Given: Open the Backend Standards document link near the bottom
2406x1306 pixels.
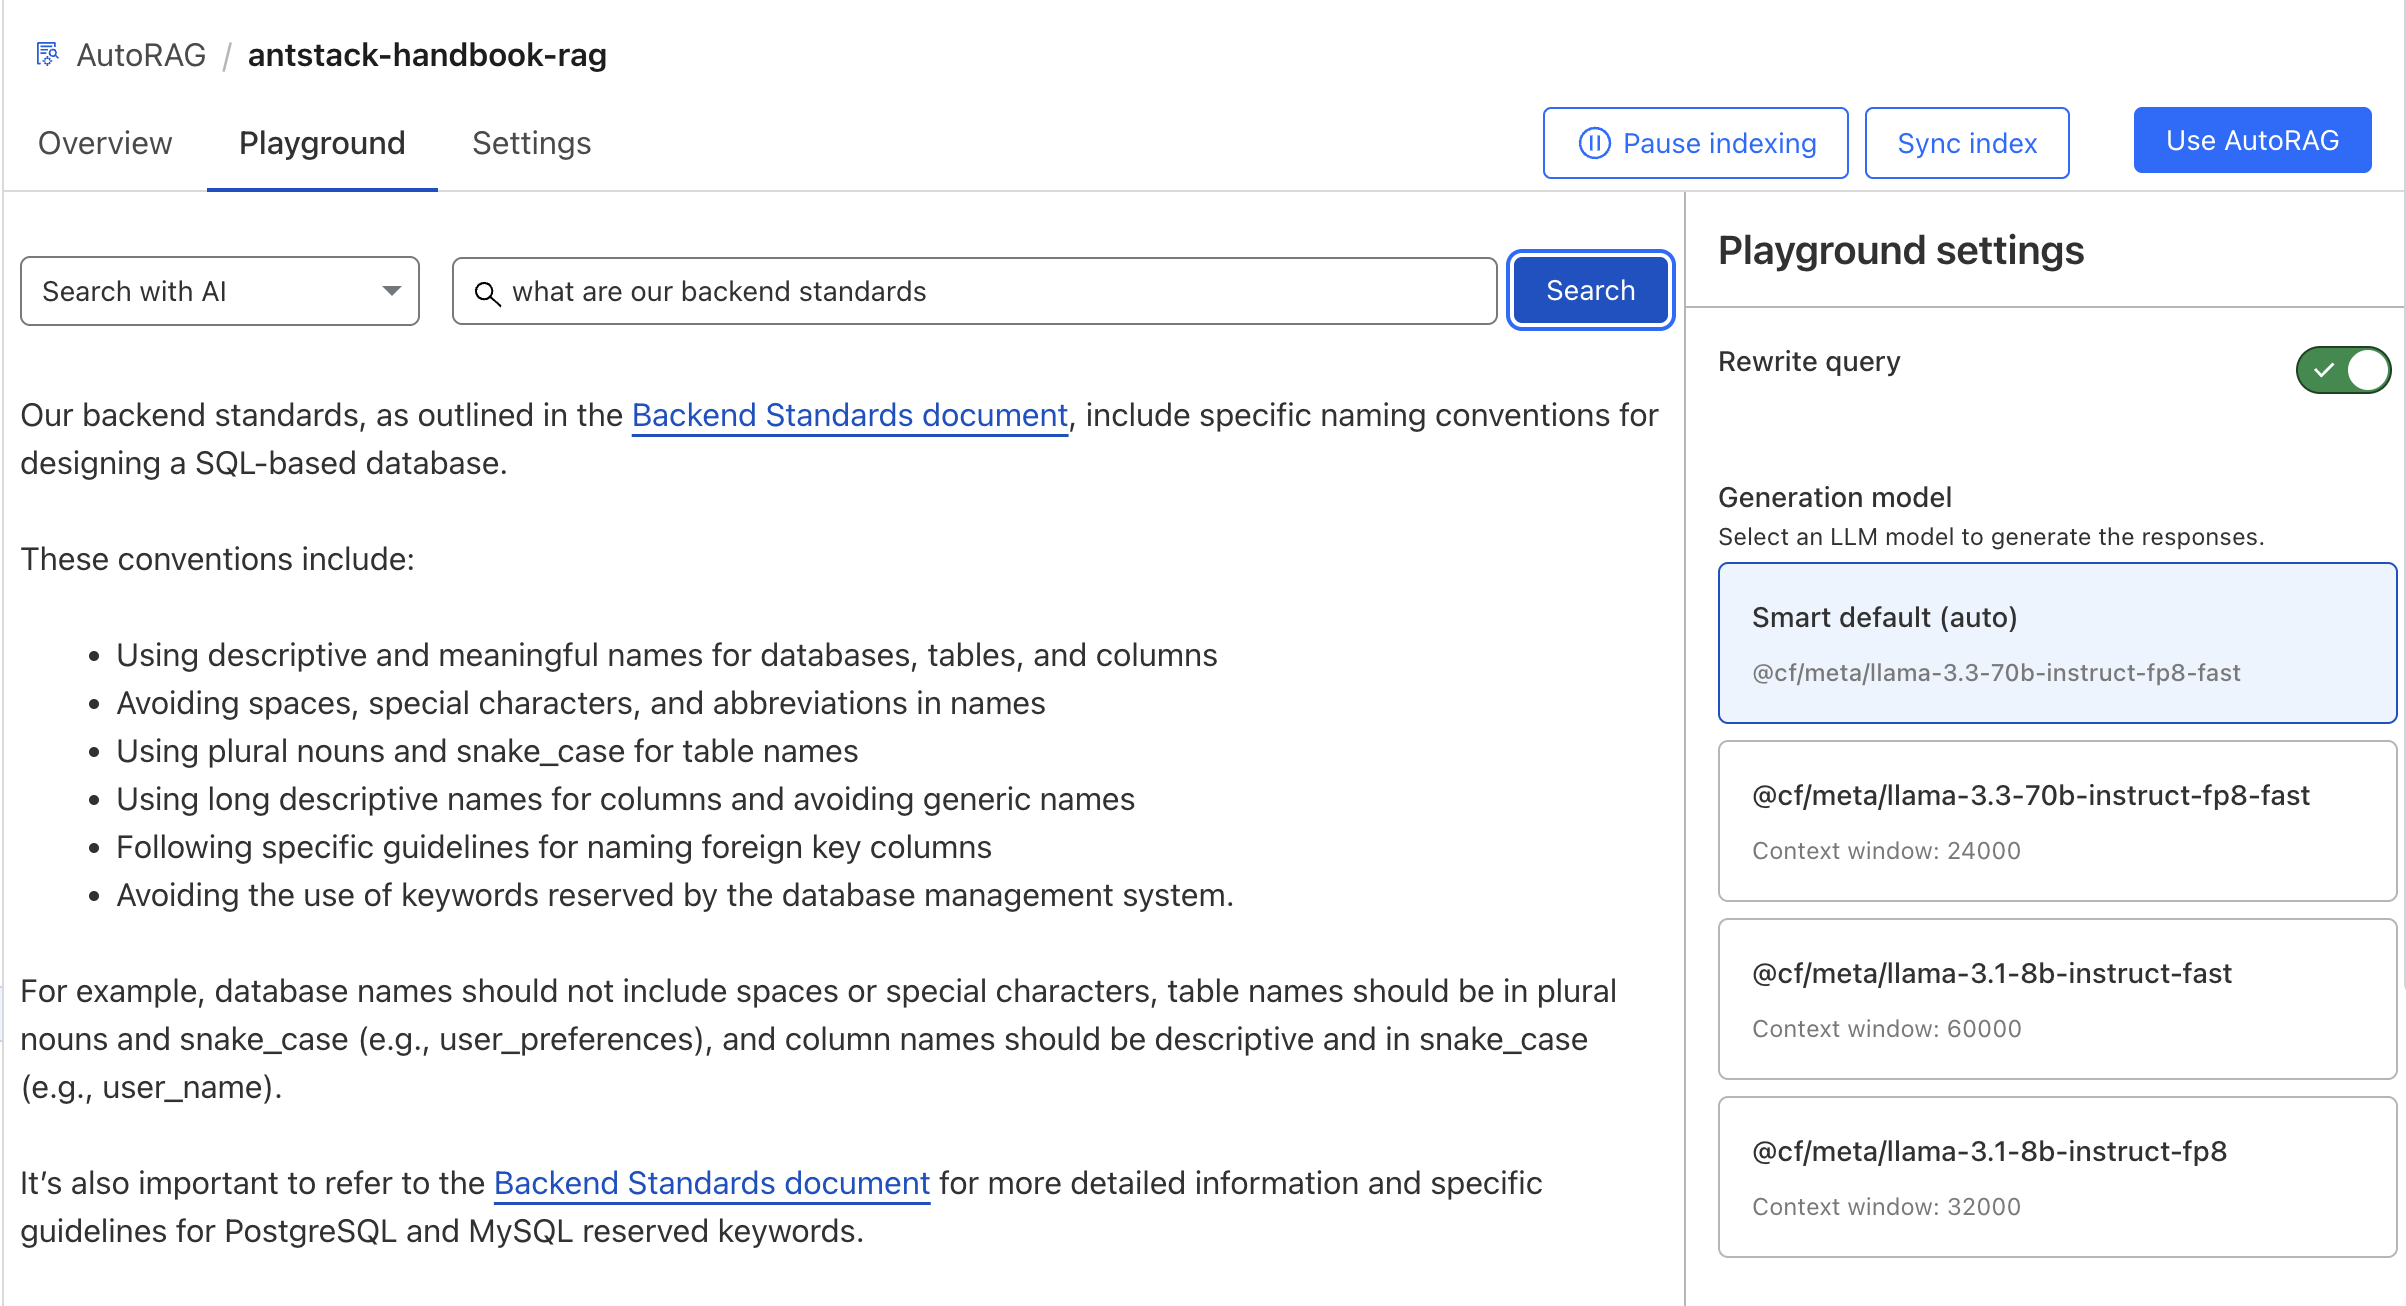Looking at the screenshot, I should 711,1183.
